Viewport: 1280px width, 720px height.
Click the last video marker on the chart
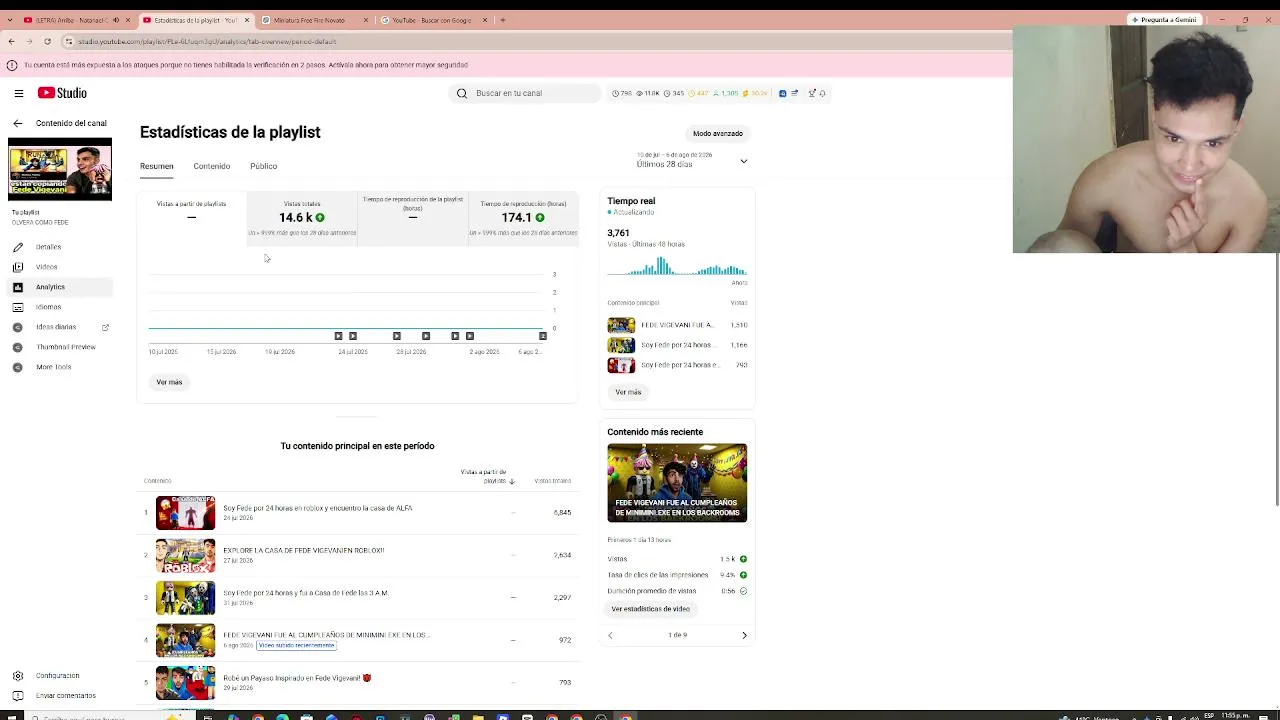coord(543,336)
